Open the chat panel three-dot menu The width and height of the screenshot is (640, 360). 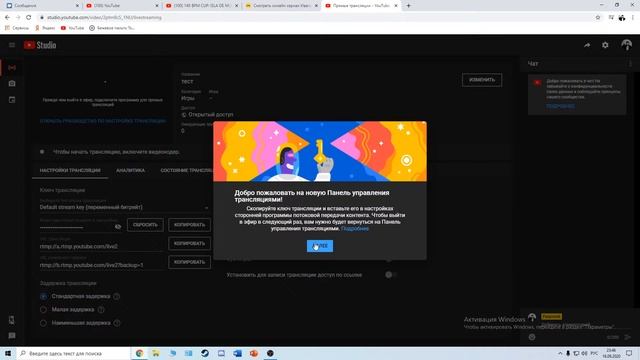click(x=631, y=64)
